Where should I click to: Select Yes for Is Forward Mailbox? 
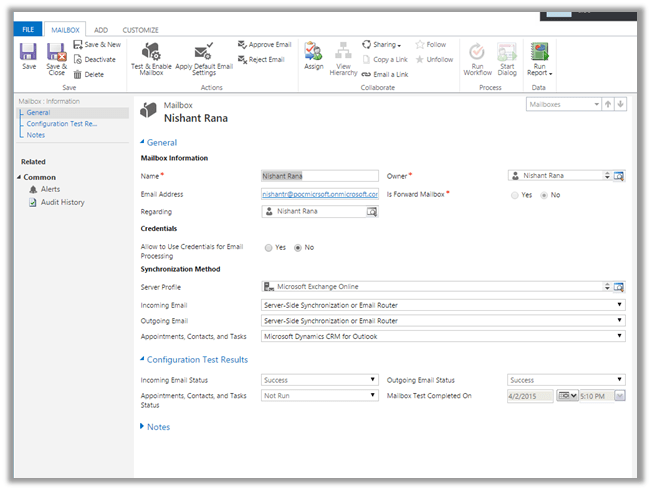[x=515, y=195]
